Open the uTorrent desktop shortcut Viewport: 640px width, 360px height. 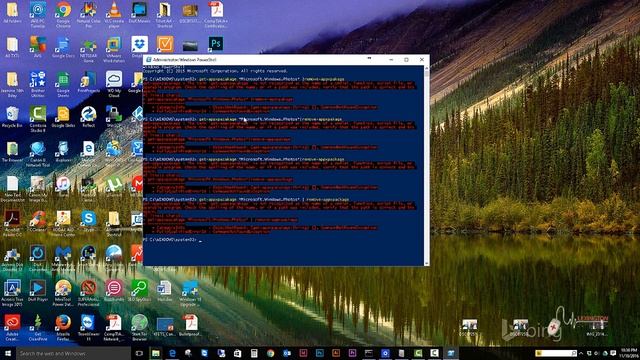[x=113, y=187]
